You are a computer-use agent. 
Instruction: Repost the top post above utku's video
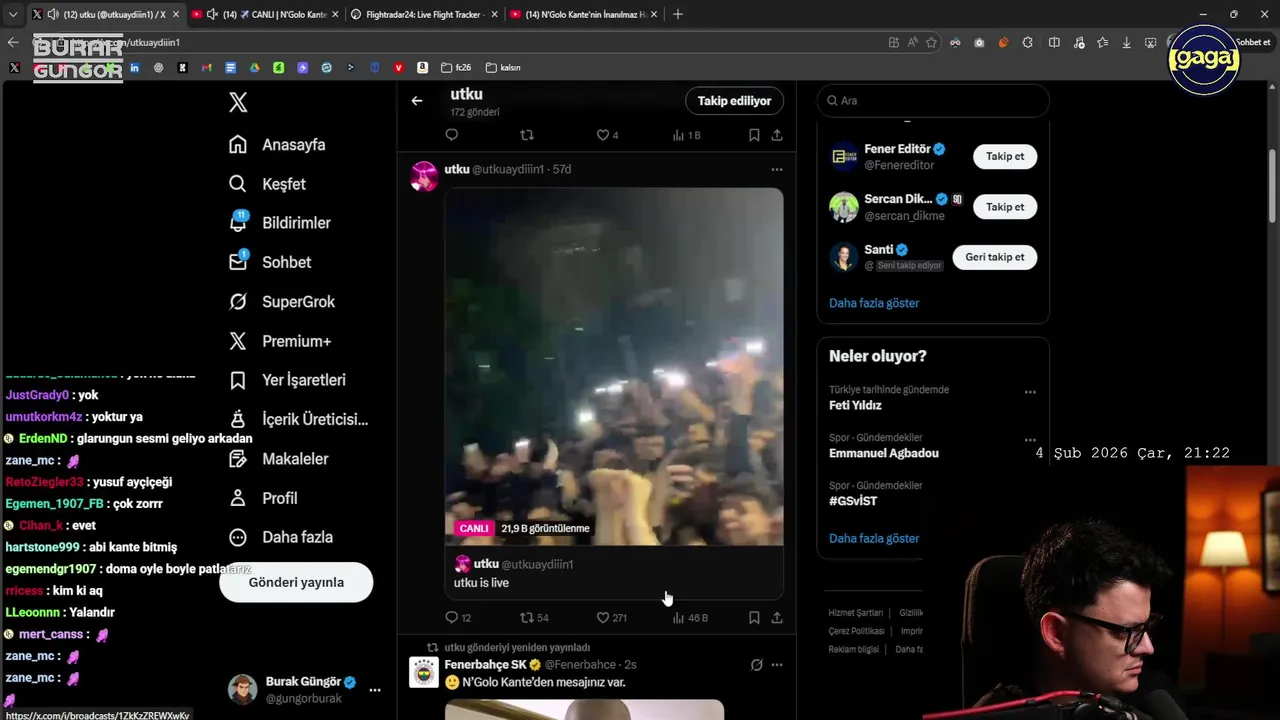click(x=528, y=135)
